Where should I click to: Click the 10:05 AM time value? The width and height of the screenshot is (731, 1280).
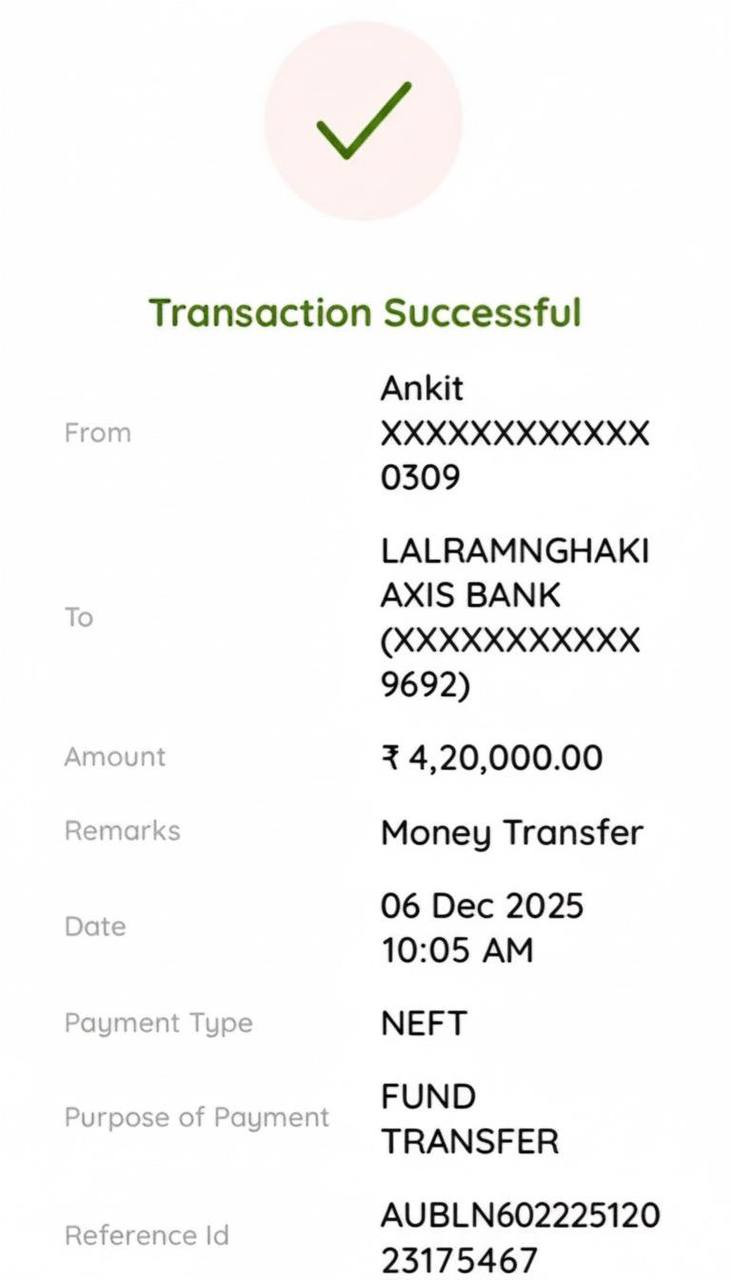coord(457,950)
